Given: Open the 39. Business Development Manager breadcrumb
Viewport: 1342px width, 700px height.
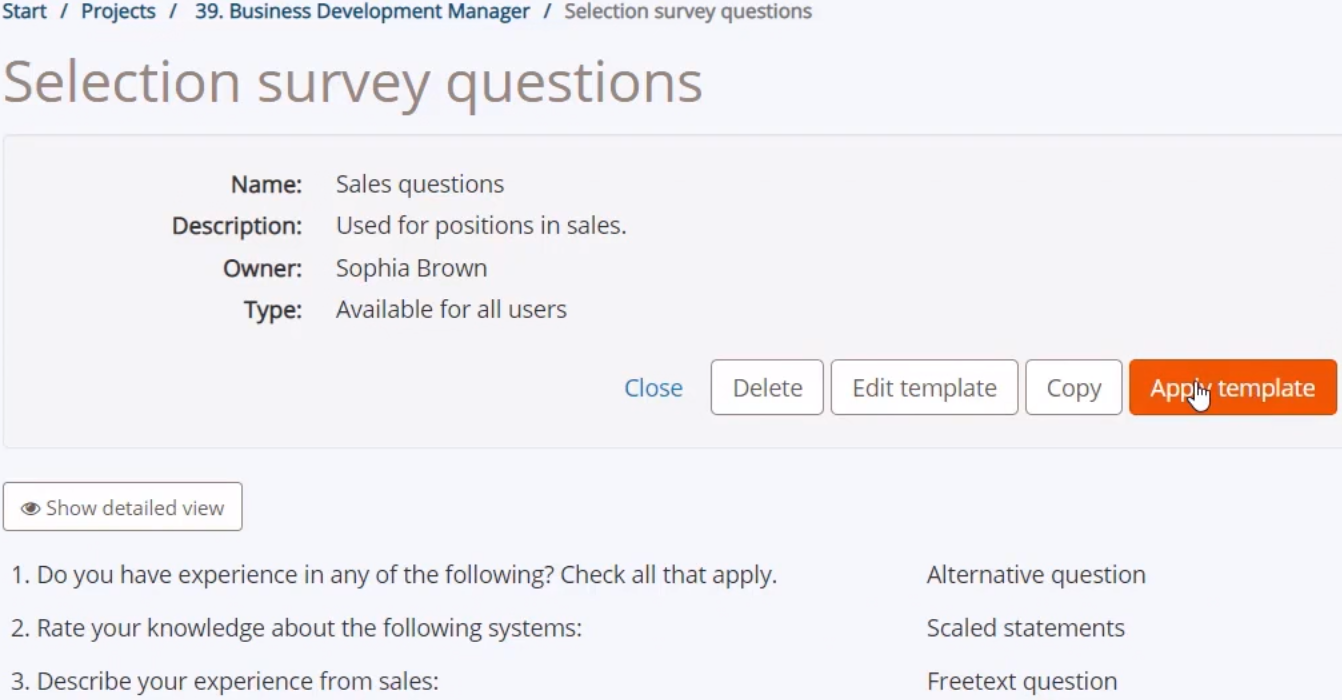Looking at the screenshot, I should coord(362,12).
